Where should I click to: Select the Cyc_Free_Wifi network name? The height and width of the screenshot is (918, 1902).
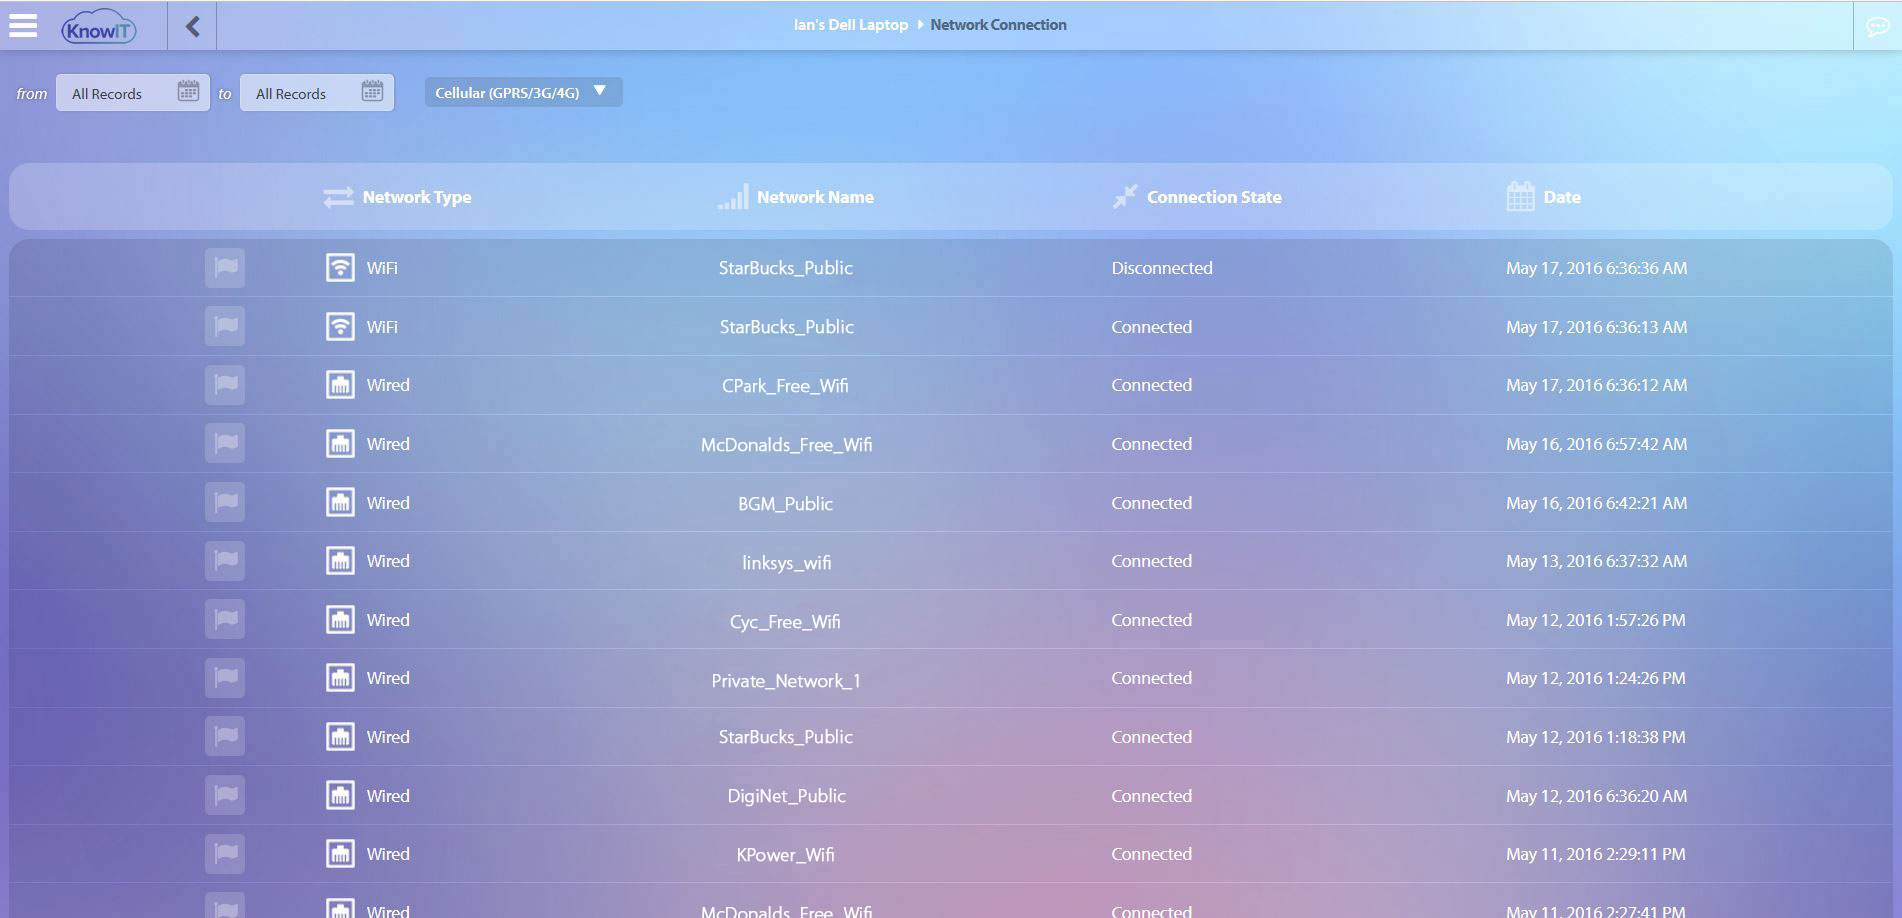tap(785, 621)
